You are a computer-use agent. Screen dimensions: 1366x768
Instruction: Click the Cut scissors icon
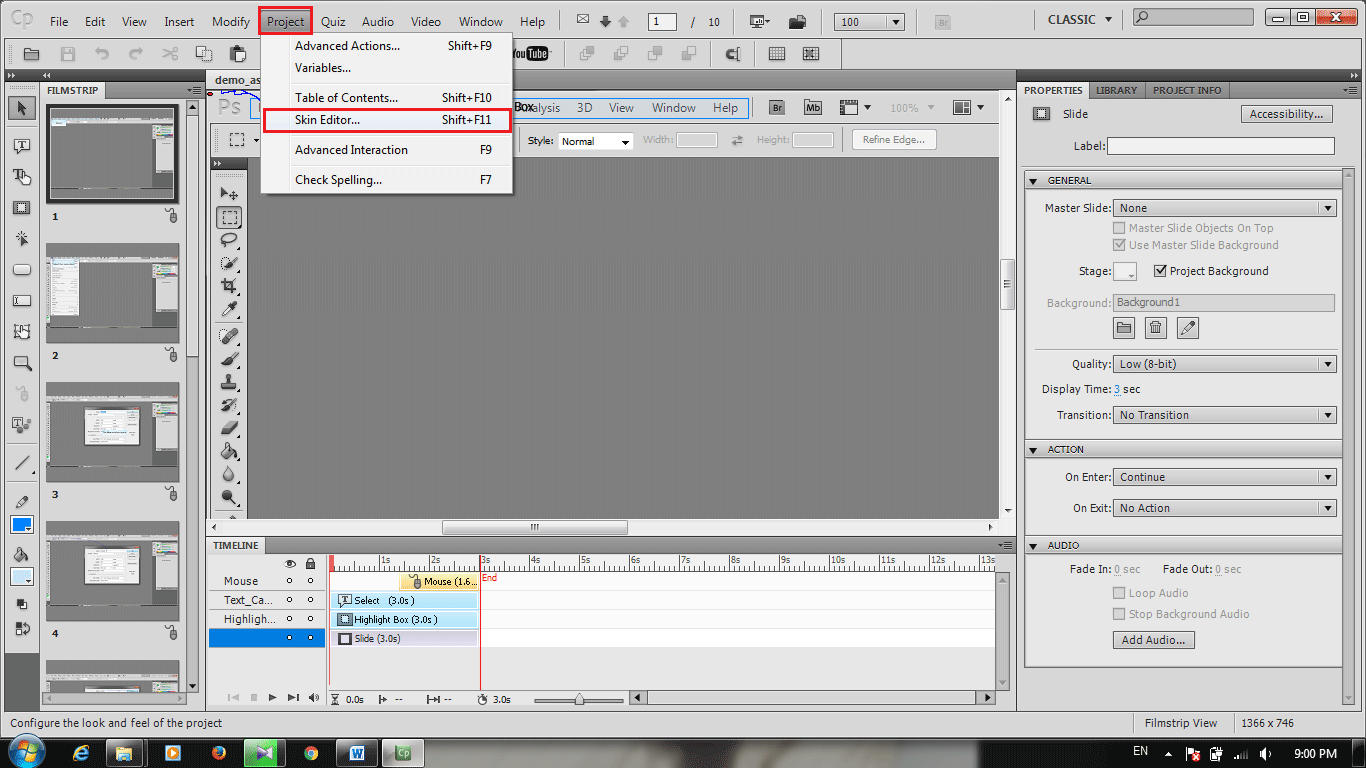(170, 54)
